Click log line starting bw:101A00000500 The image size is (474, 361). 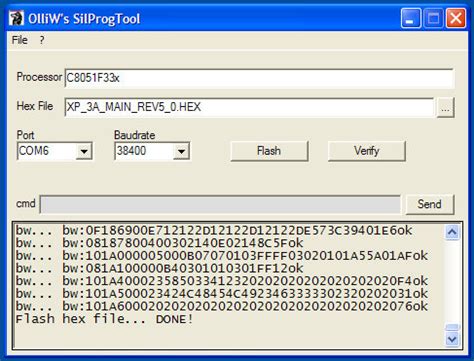pos(221,256)
